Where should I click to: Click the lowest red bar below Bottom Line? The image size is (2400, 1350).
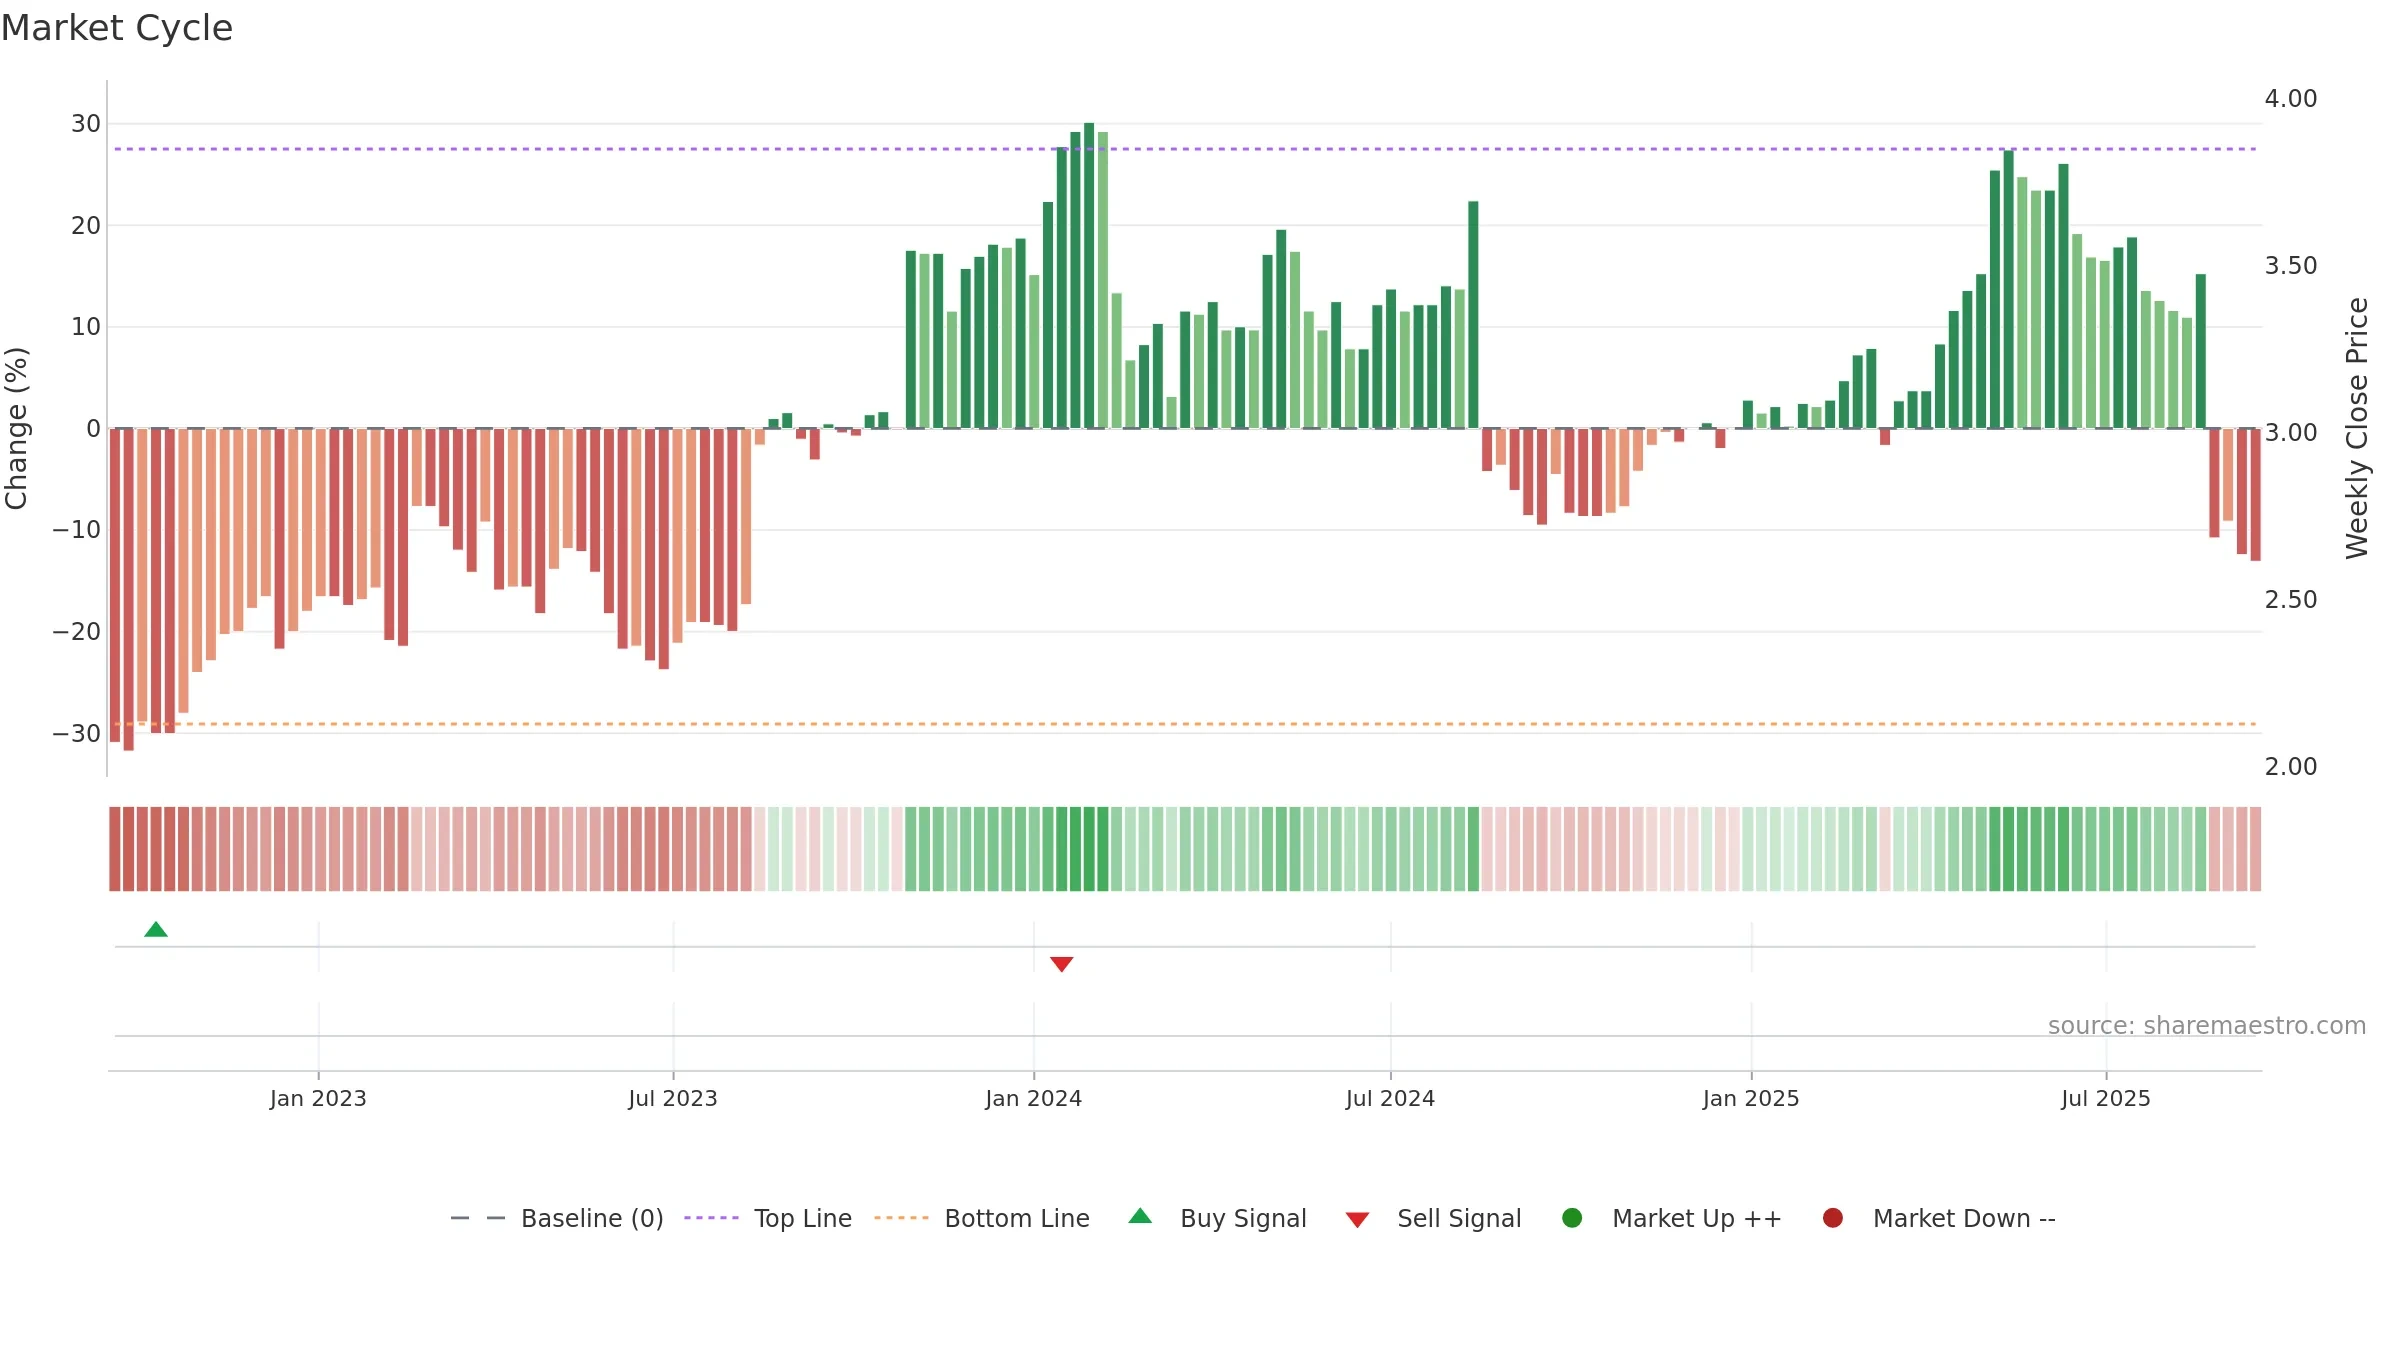click(128, 590)
